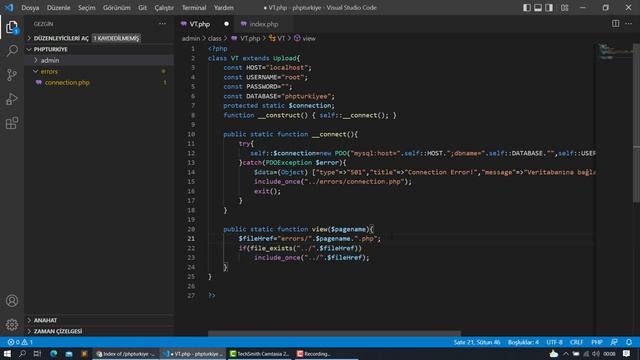This screenshot has height=360, width=640.
Task: Collapse the errors folder
Action: click(x=99, y=71)
